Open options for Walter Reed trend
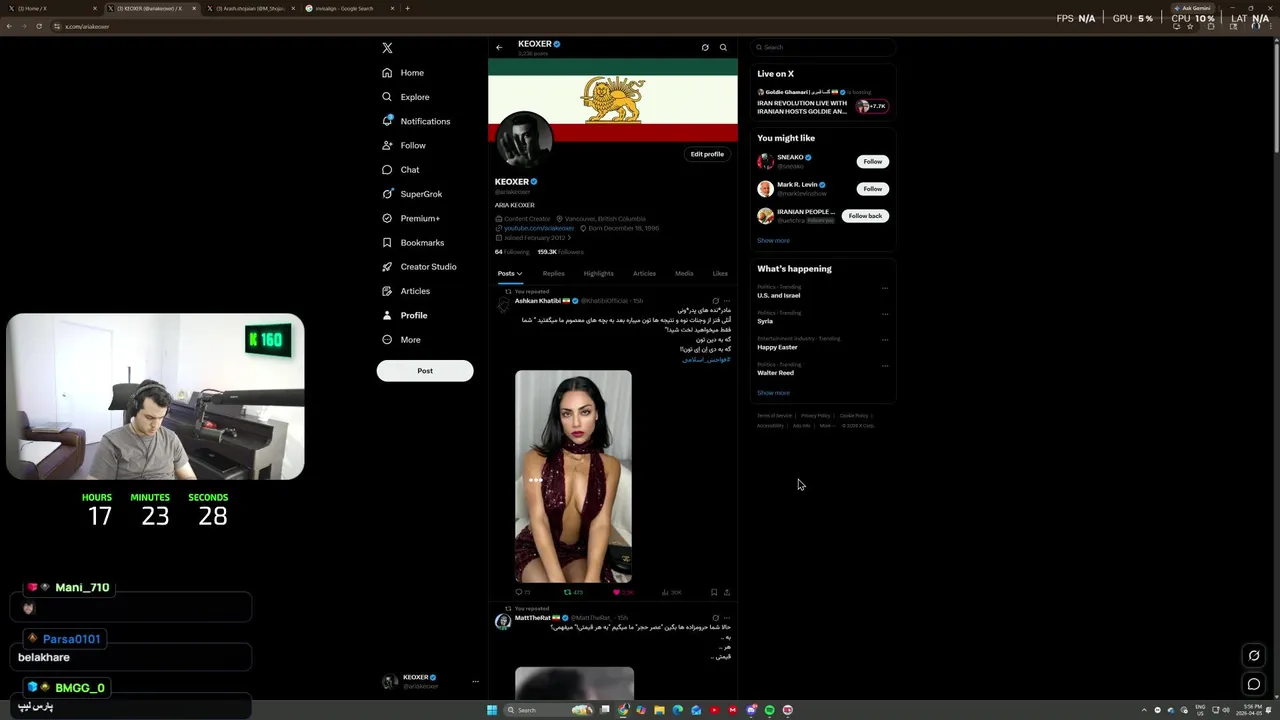1280x720 pixels. pyautogui.click(x=884, y=366)
